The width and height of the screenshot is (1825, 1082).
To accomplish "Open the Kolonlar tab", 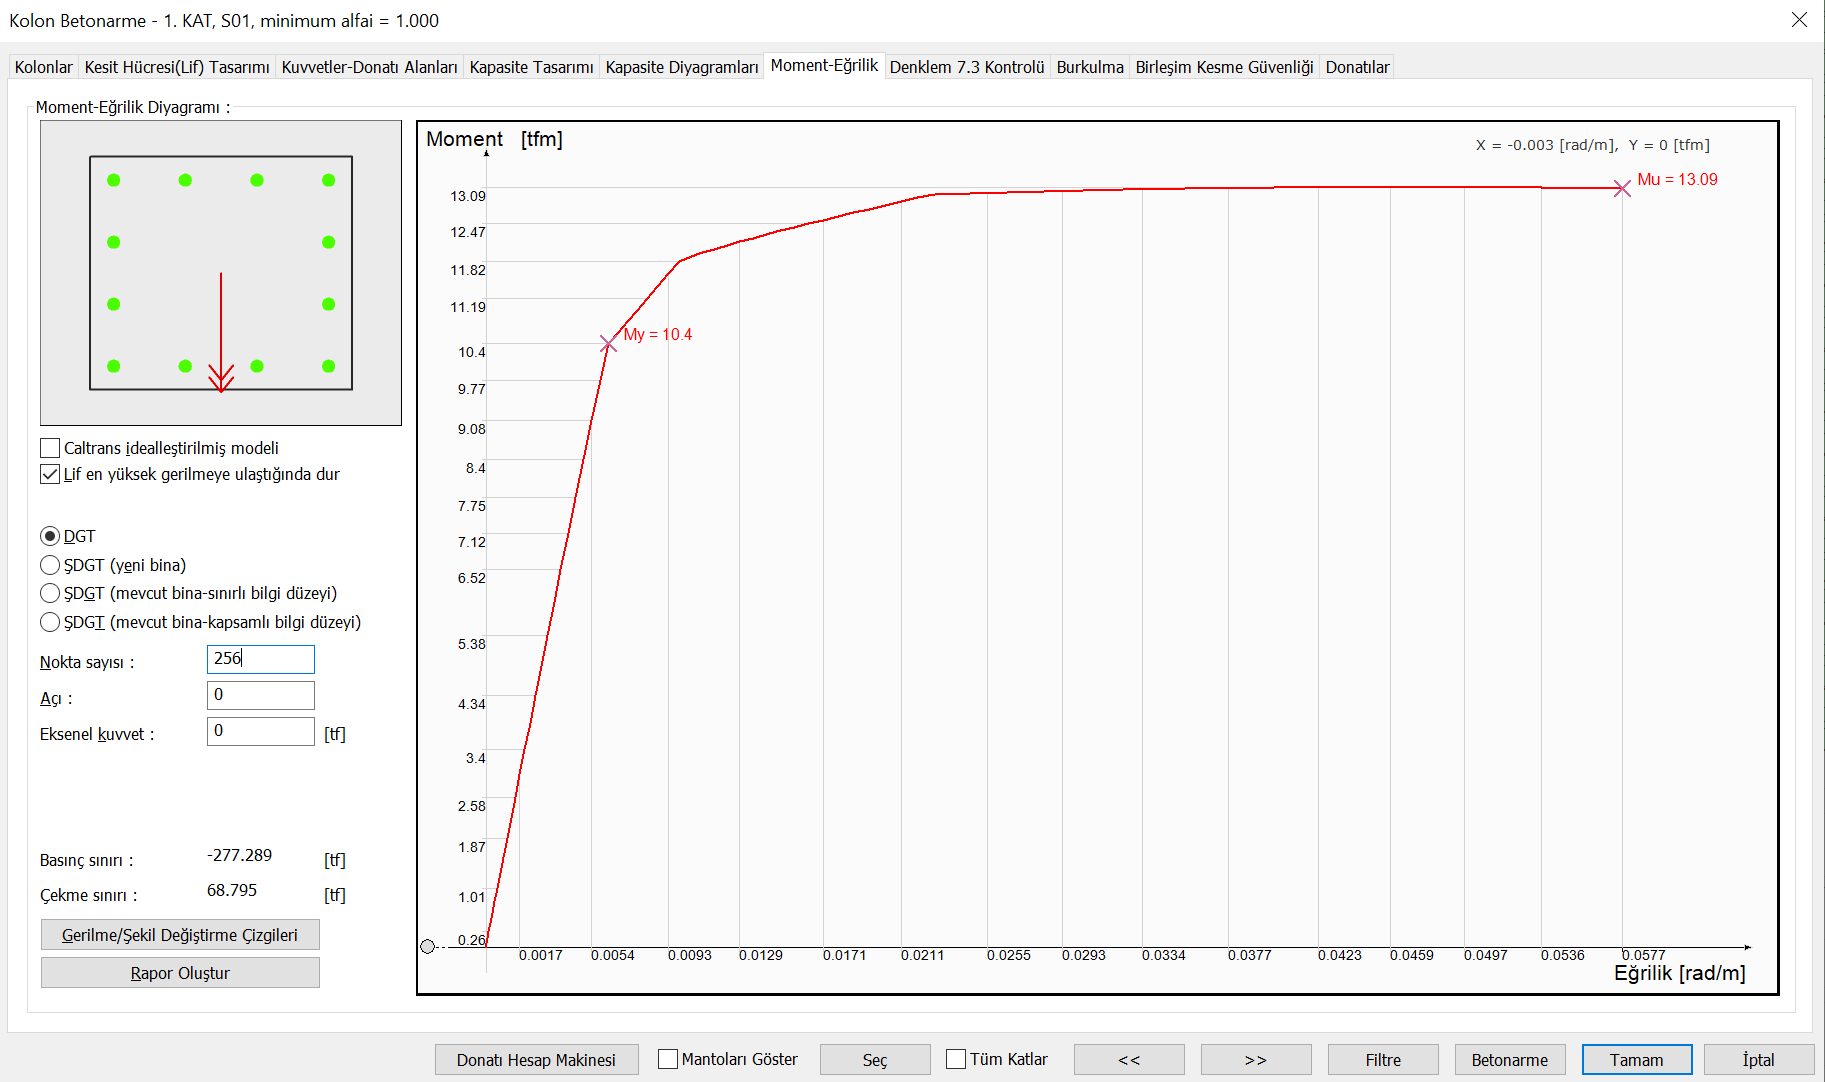I will tap(44, 67).
